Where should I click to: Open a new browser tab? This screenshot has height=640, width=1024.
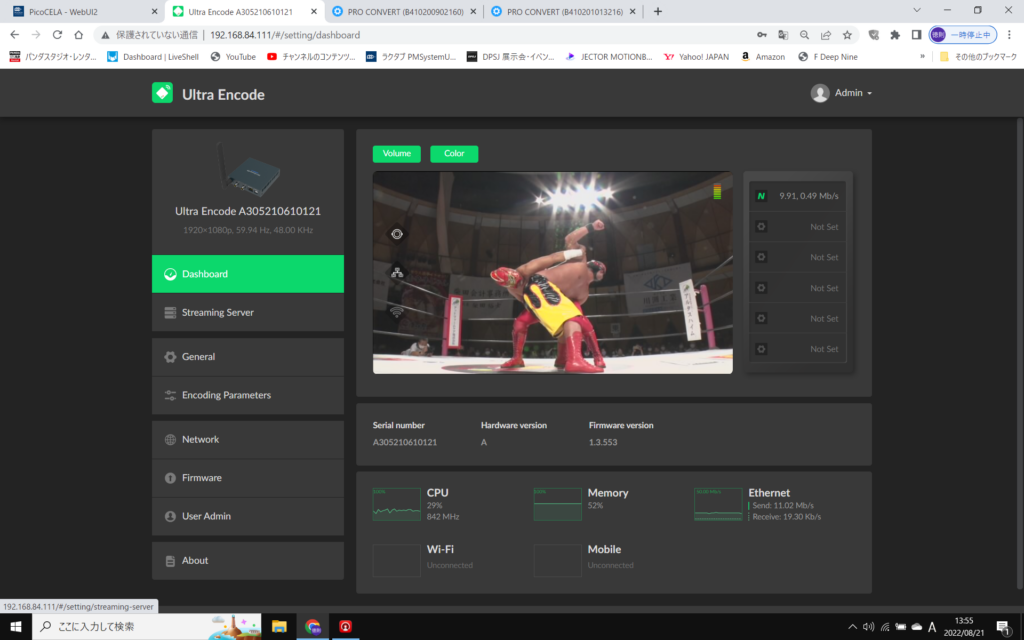[x=658, y=12]
